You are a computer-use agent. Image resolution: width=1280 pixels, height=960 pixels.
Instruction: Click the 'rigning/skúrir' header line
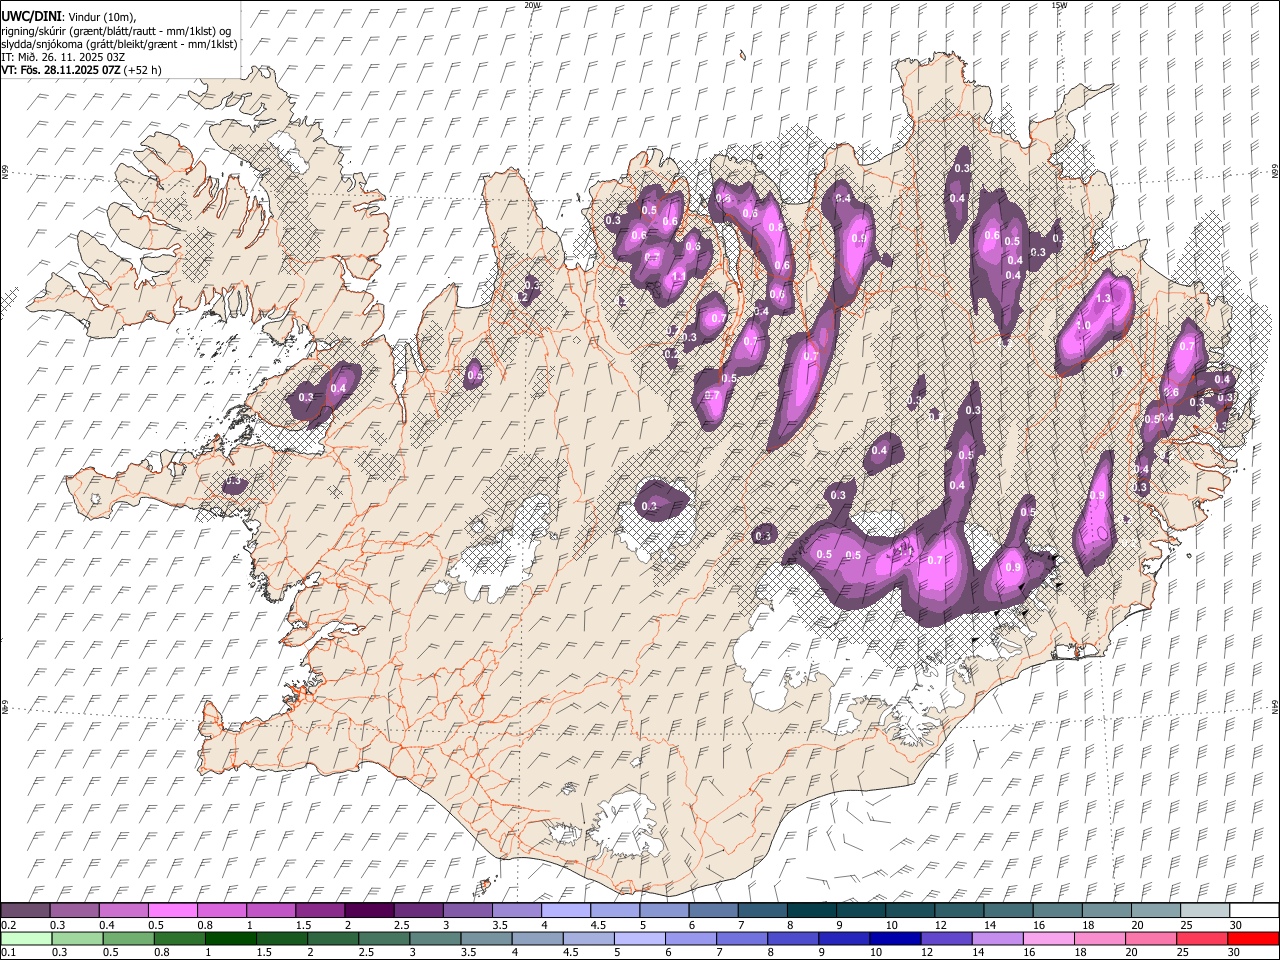[x=116, y=31]
